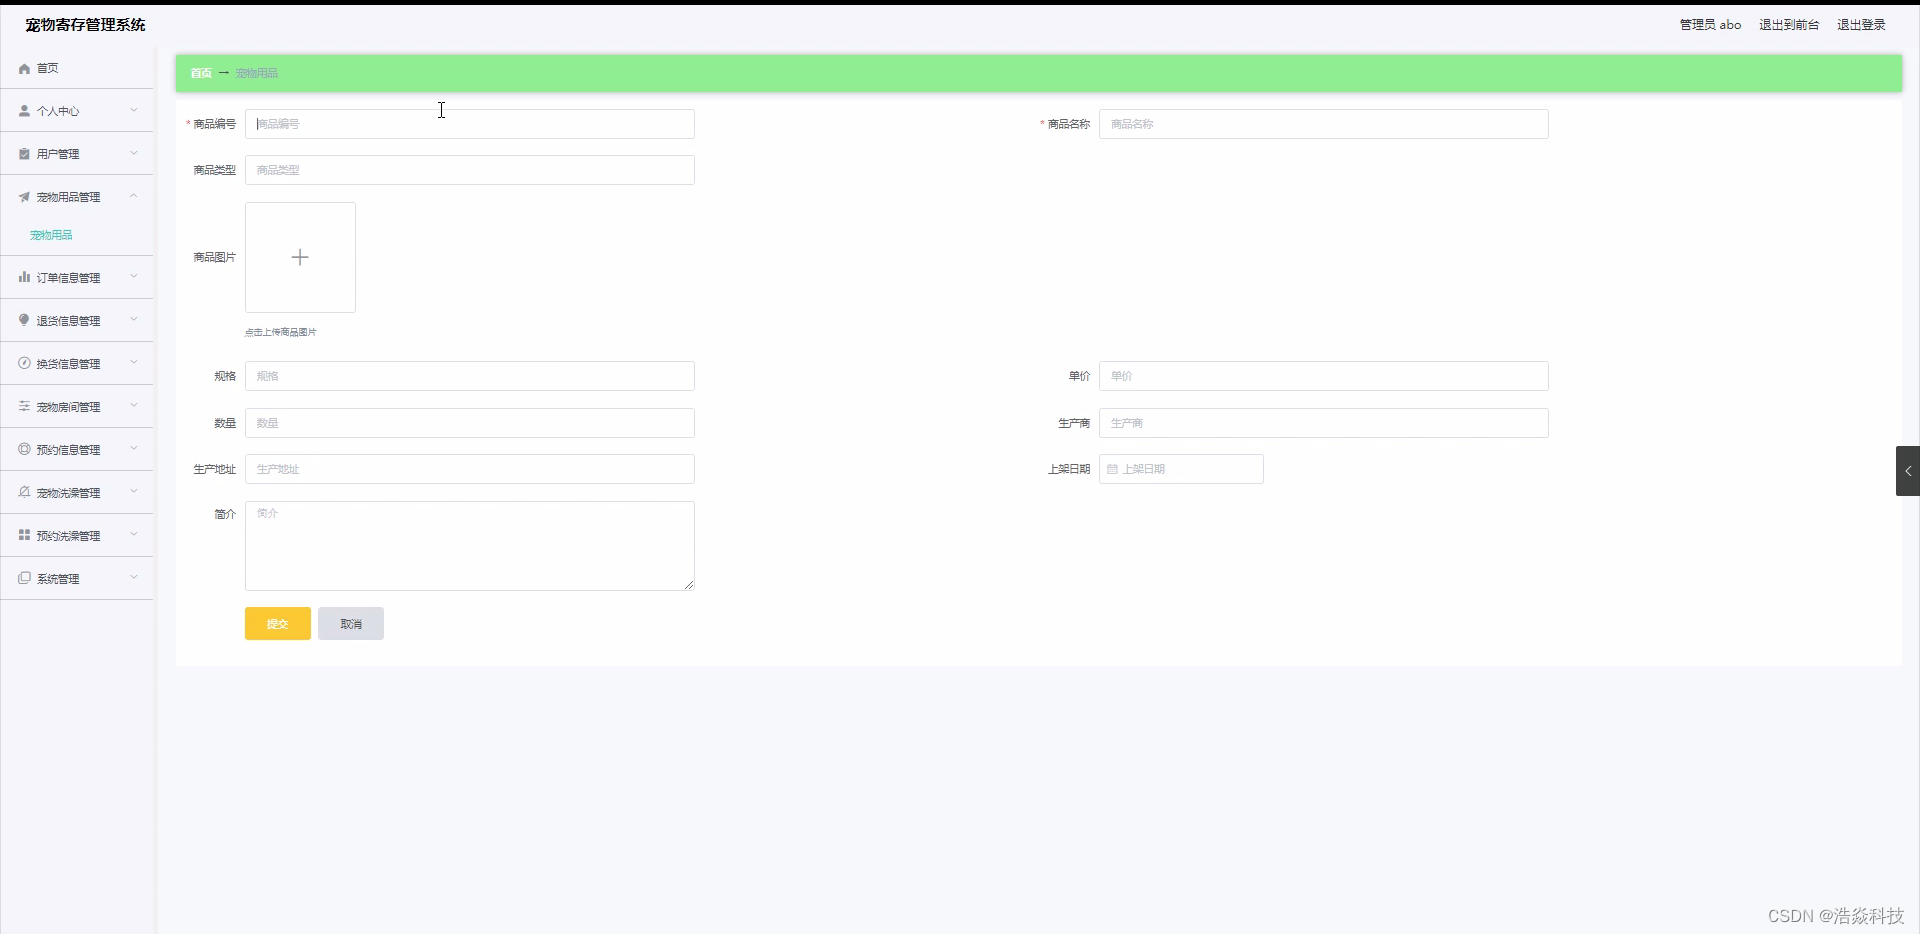Screen dimensions: 1920x934
Task: Click the bar chart icon for 订单信息管理
Action: [x=24, y=277]
